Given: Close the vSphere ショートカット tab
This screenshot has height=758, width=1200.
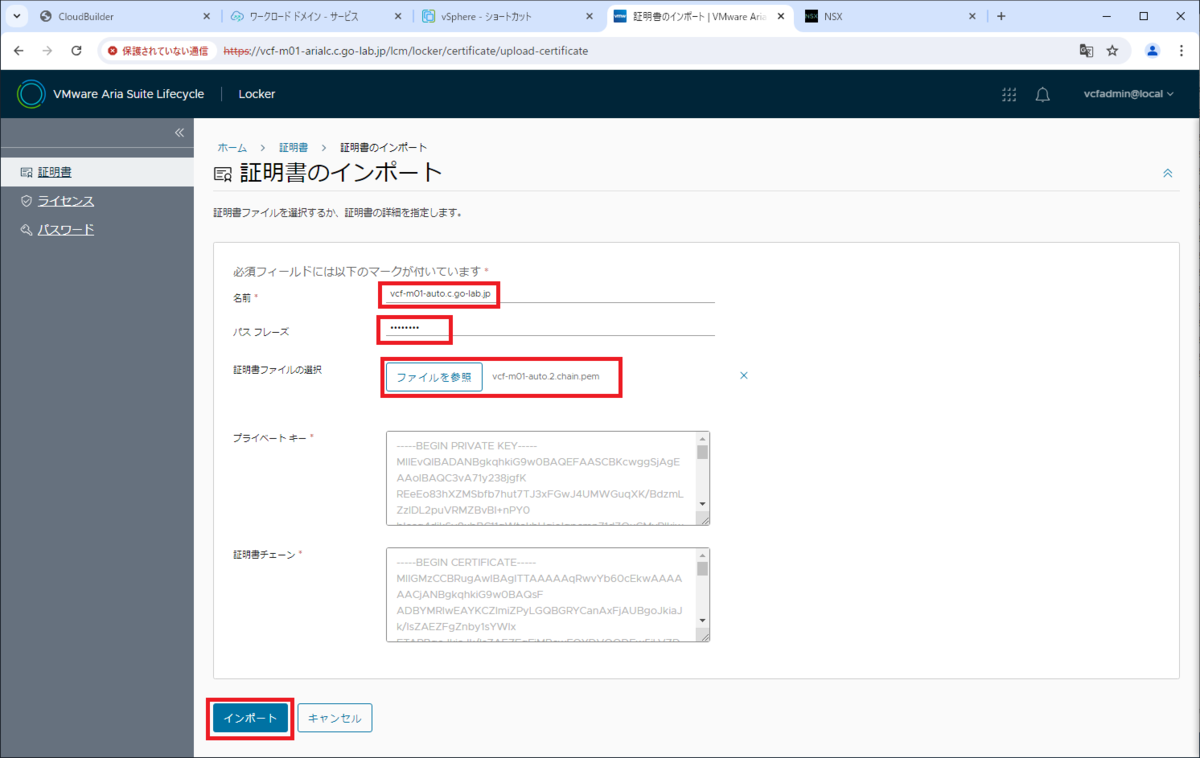Looking at the screenshot, I should click(x=589, y=16).
